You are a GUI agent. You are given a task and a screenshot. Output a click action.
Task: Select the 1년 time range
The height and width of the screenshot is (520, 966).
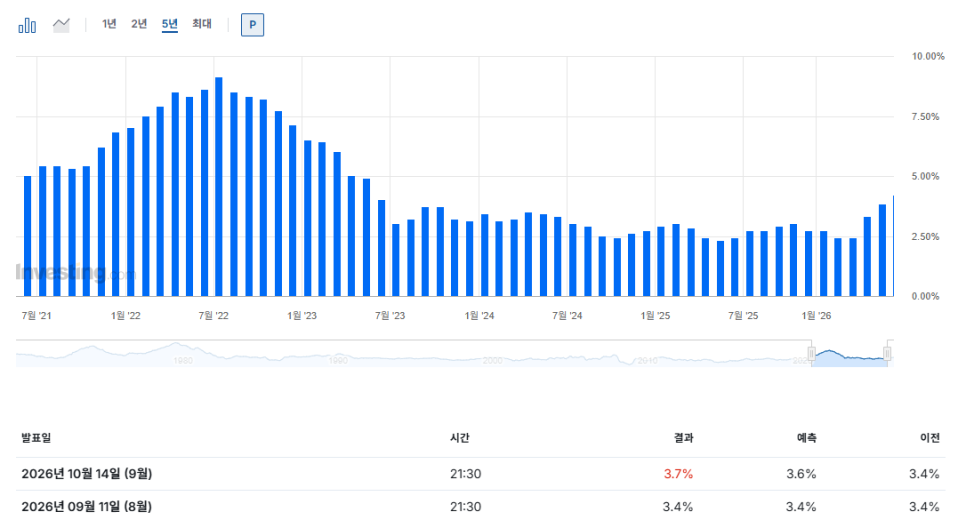[109, 24]
